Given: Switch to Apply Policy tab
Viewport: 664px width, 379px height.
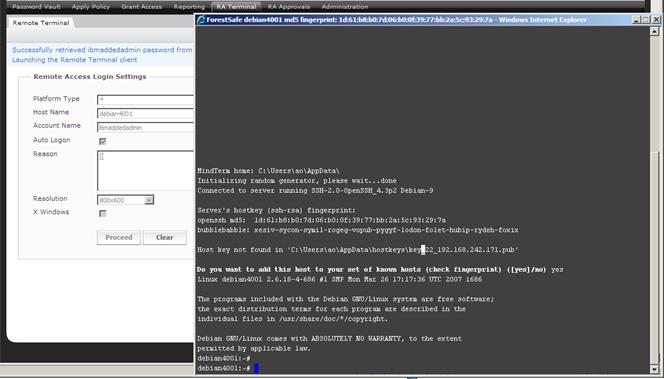Looking at the screenshot, I should [91, 7].
